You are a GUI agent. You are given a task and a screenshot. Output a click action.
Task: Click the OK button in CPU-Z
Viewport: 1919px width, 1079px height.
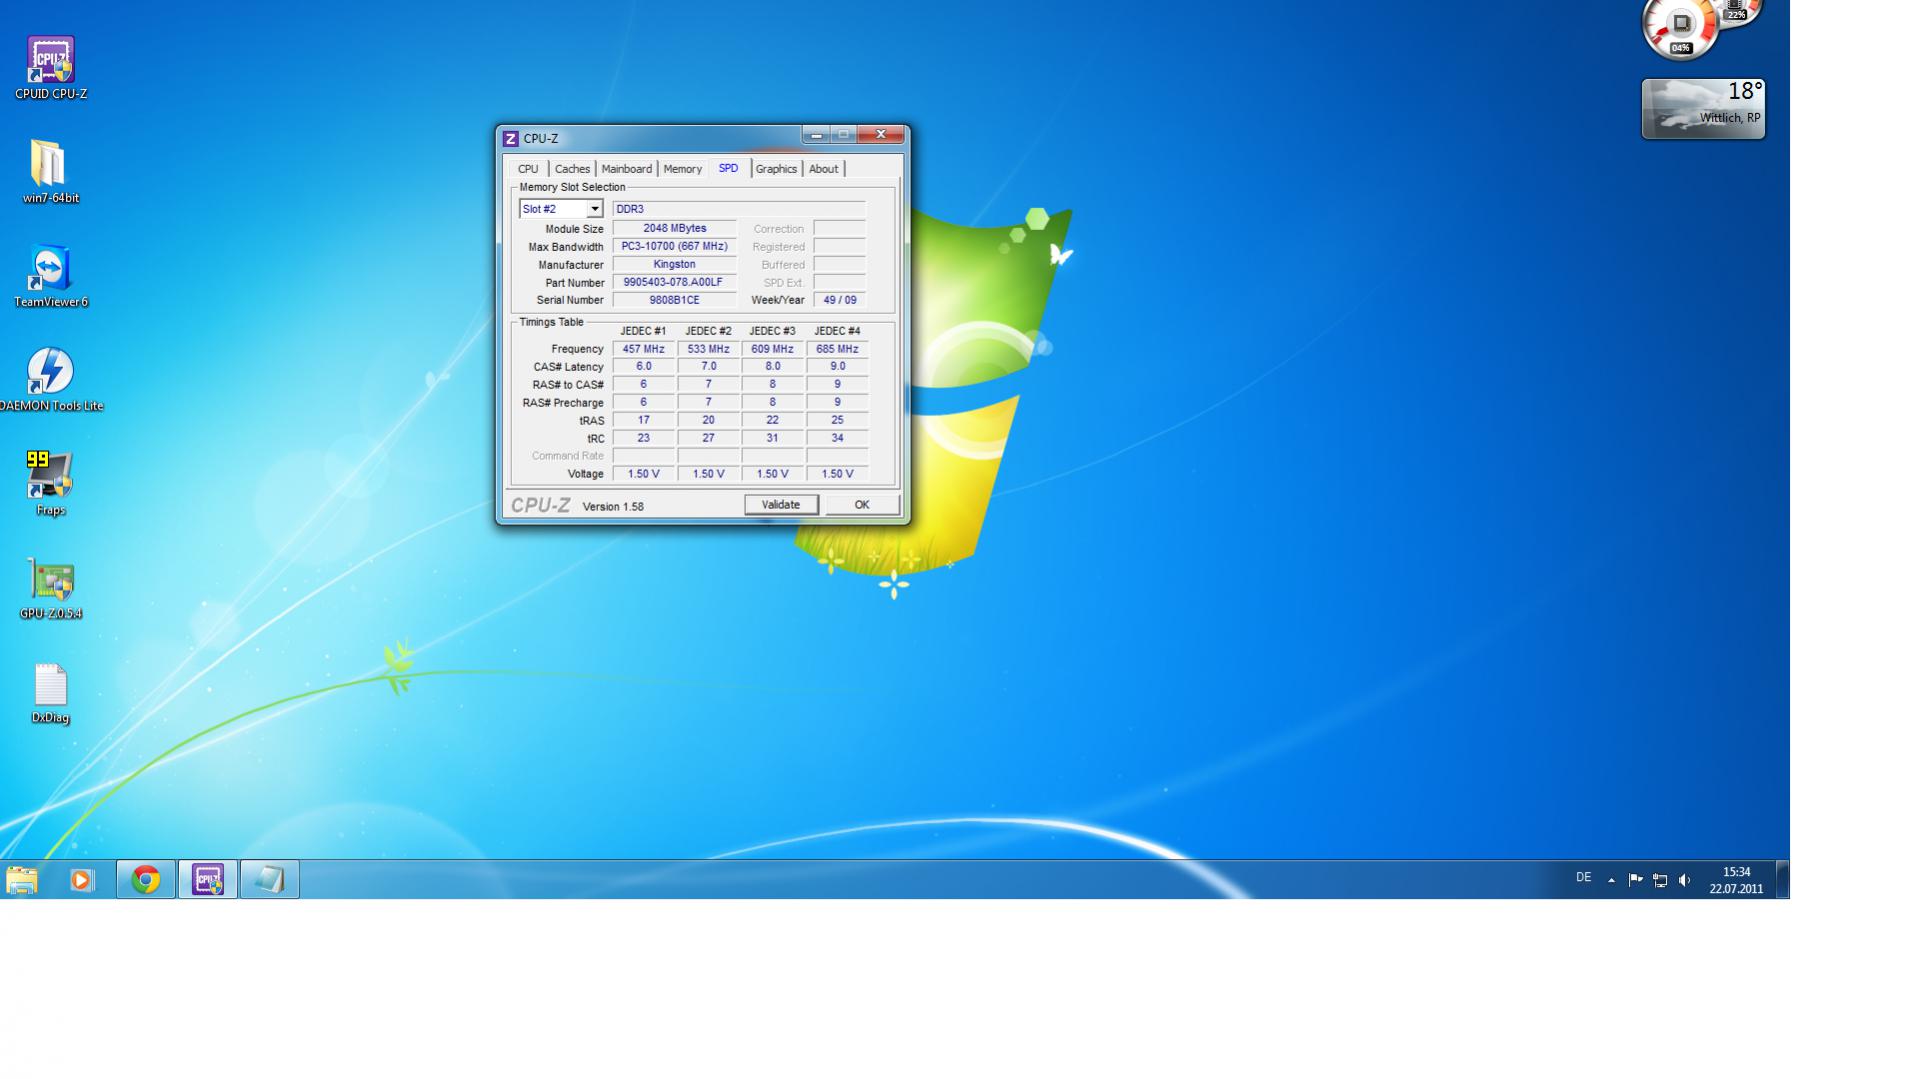[x=862, y=505]
